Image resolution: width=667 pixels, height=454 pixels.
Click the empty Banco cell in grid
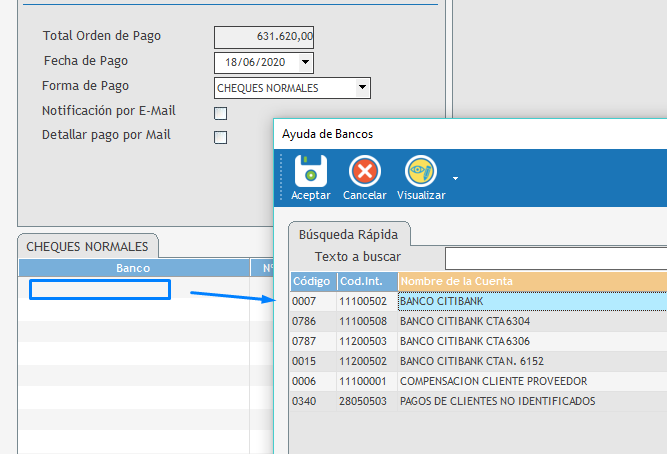point(100,290)
